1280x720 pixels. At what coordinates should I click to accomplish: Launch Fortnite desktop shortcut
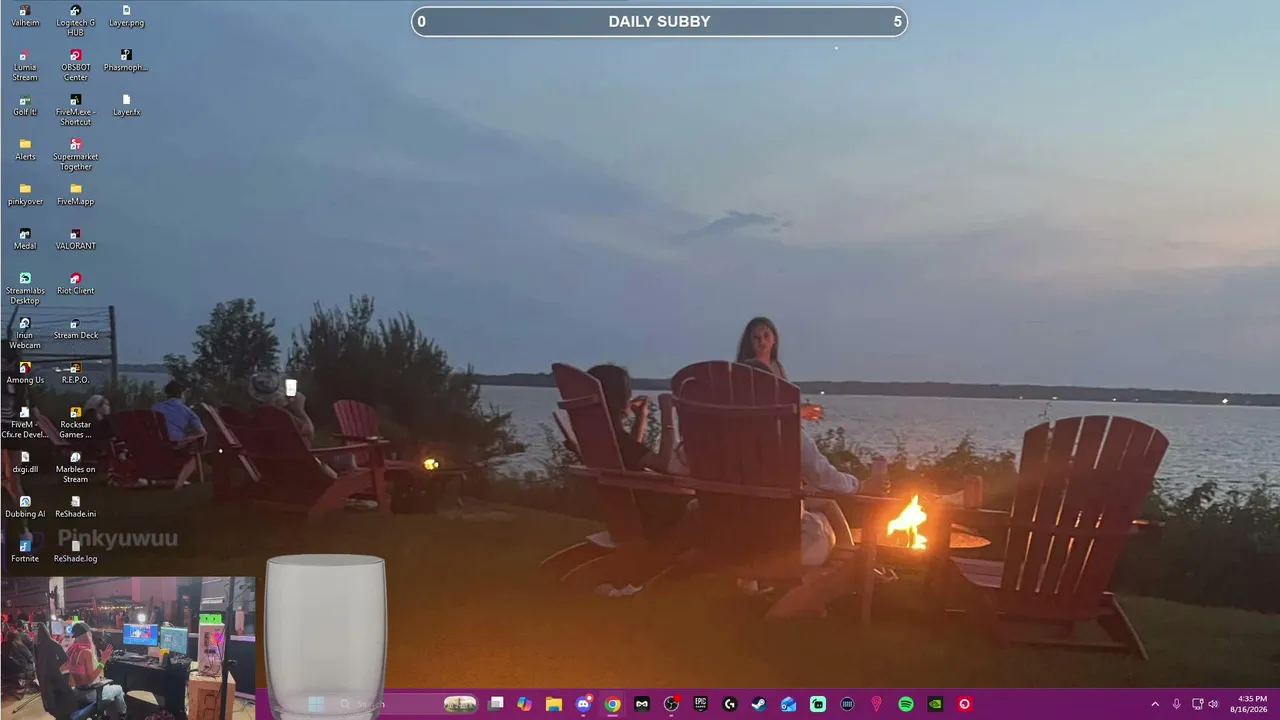[25, 552]
